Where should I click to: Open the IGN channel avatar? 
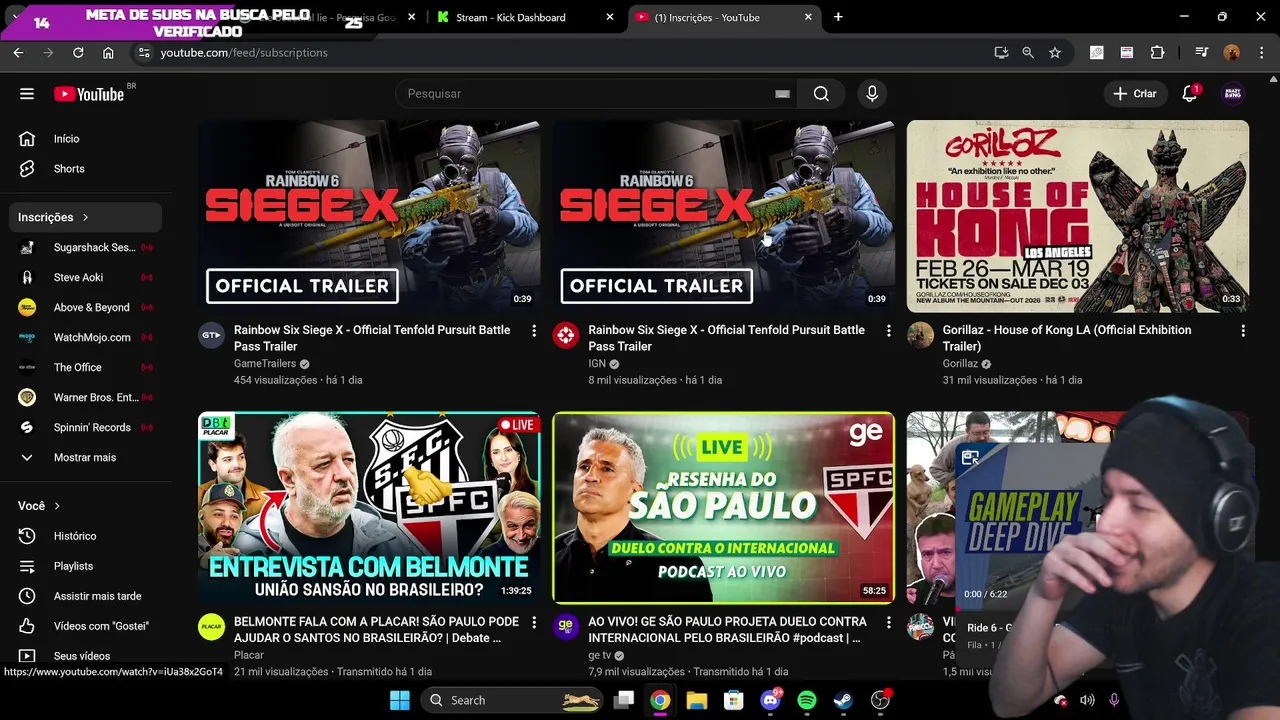click(x=566, y=335)
